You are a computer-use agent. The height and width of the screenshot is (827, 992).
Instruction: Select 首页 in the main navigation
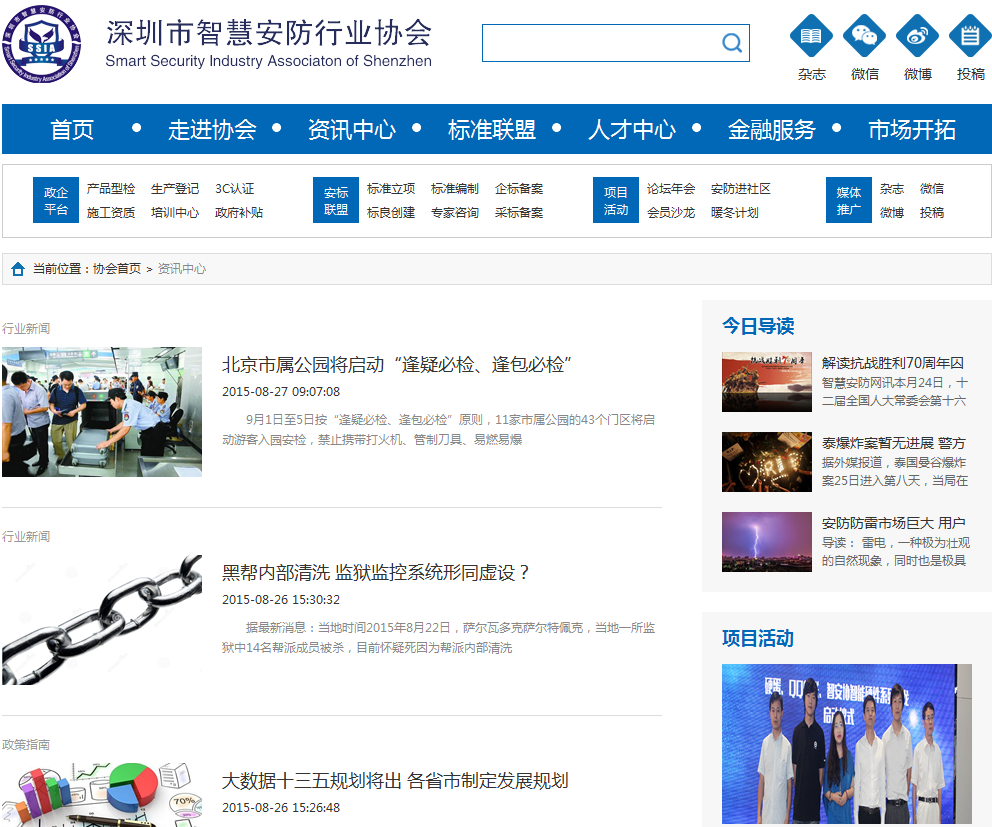click(x=72, y=130)
